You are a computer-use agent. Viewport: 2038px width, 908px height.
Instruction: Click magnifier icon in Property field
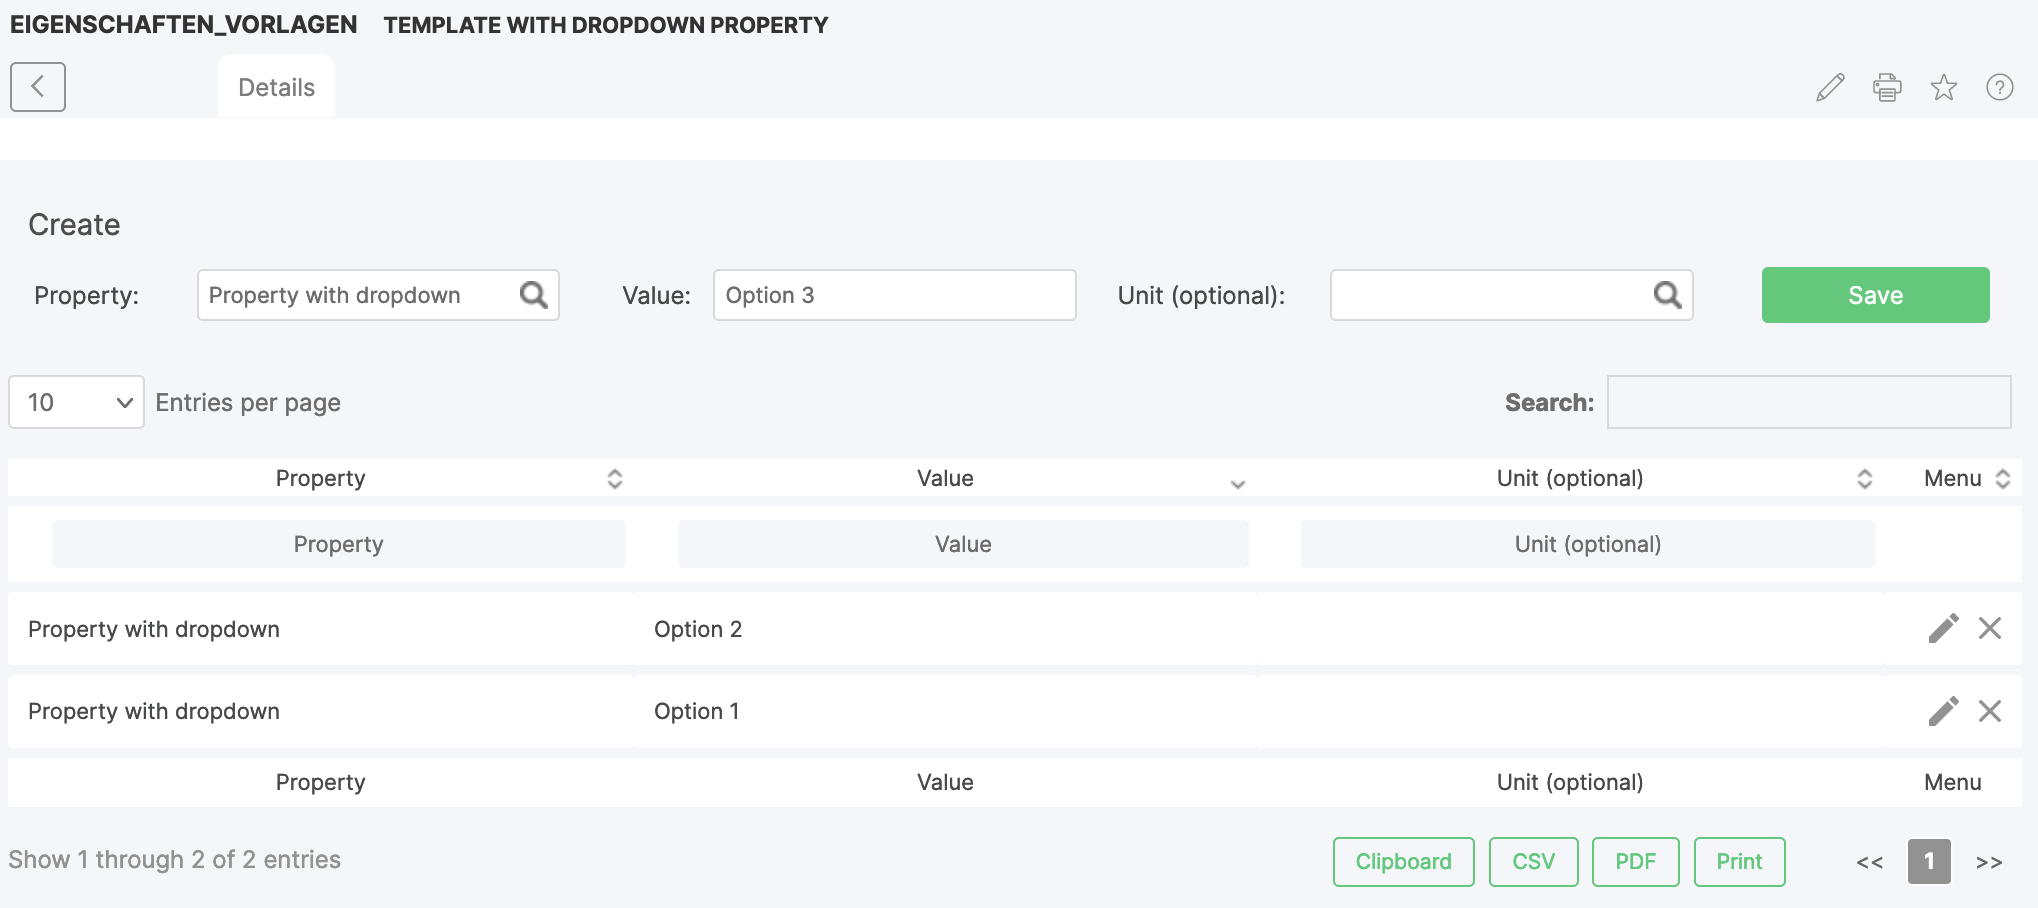[x=534, y=295]
